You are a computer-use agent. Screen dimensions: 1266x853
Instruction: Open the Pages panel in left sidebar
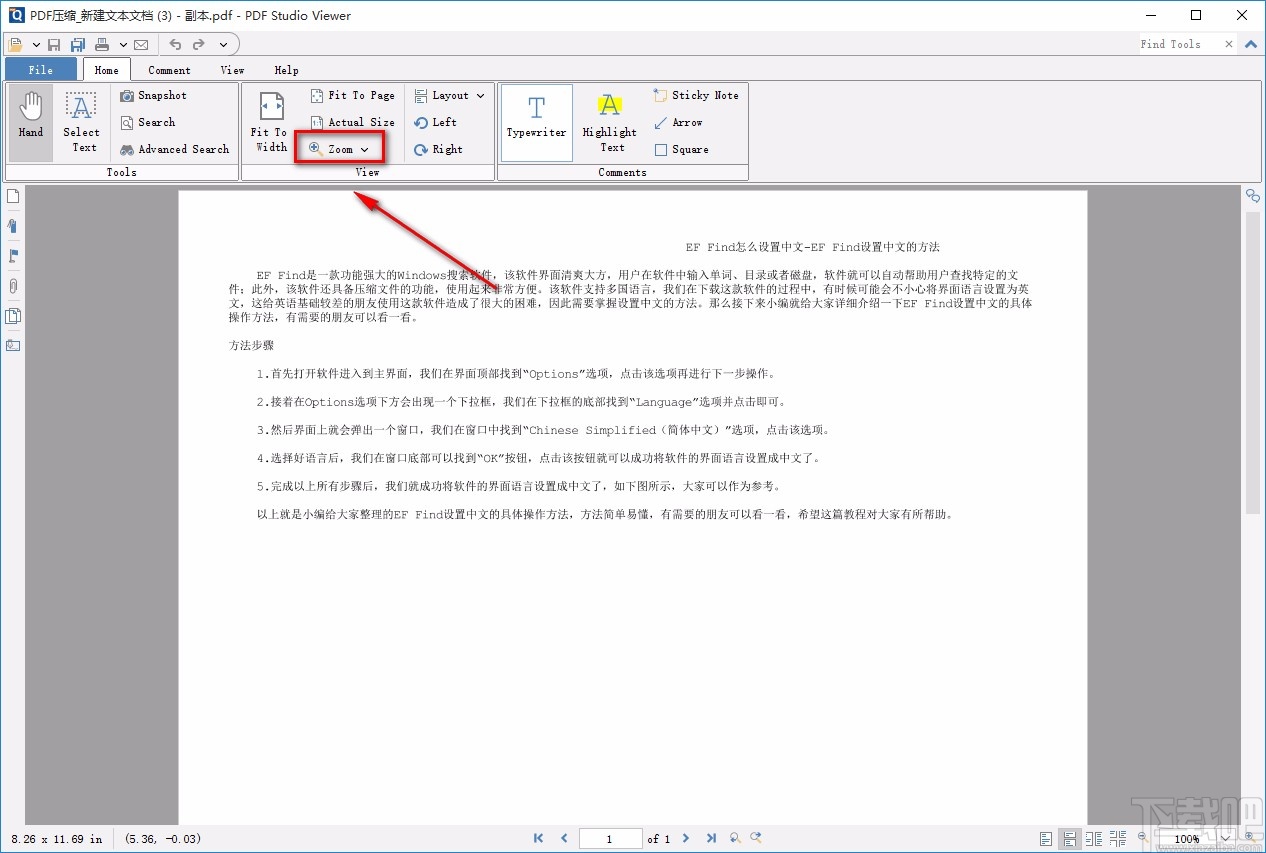(13, 196)
